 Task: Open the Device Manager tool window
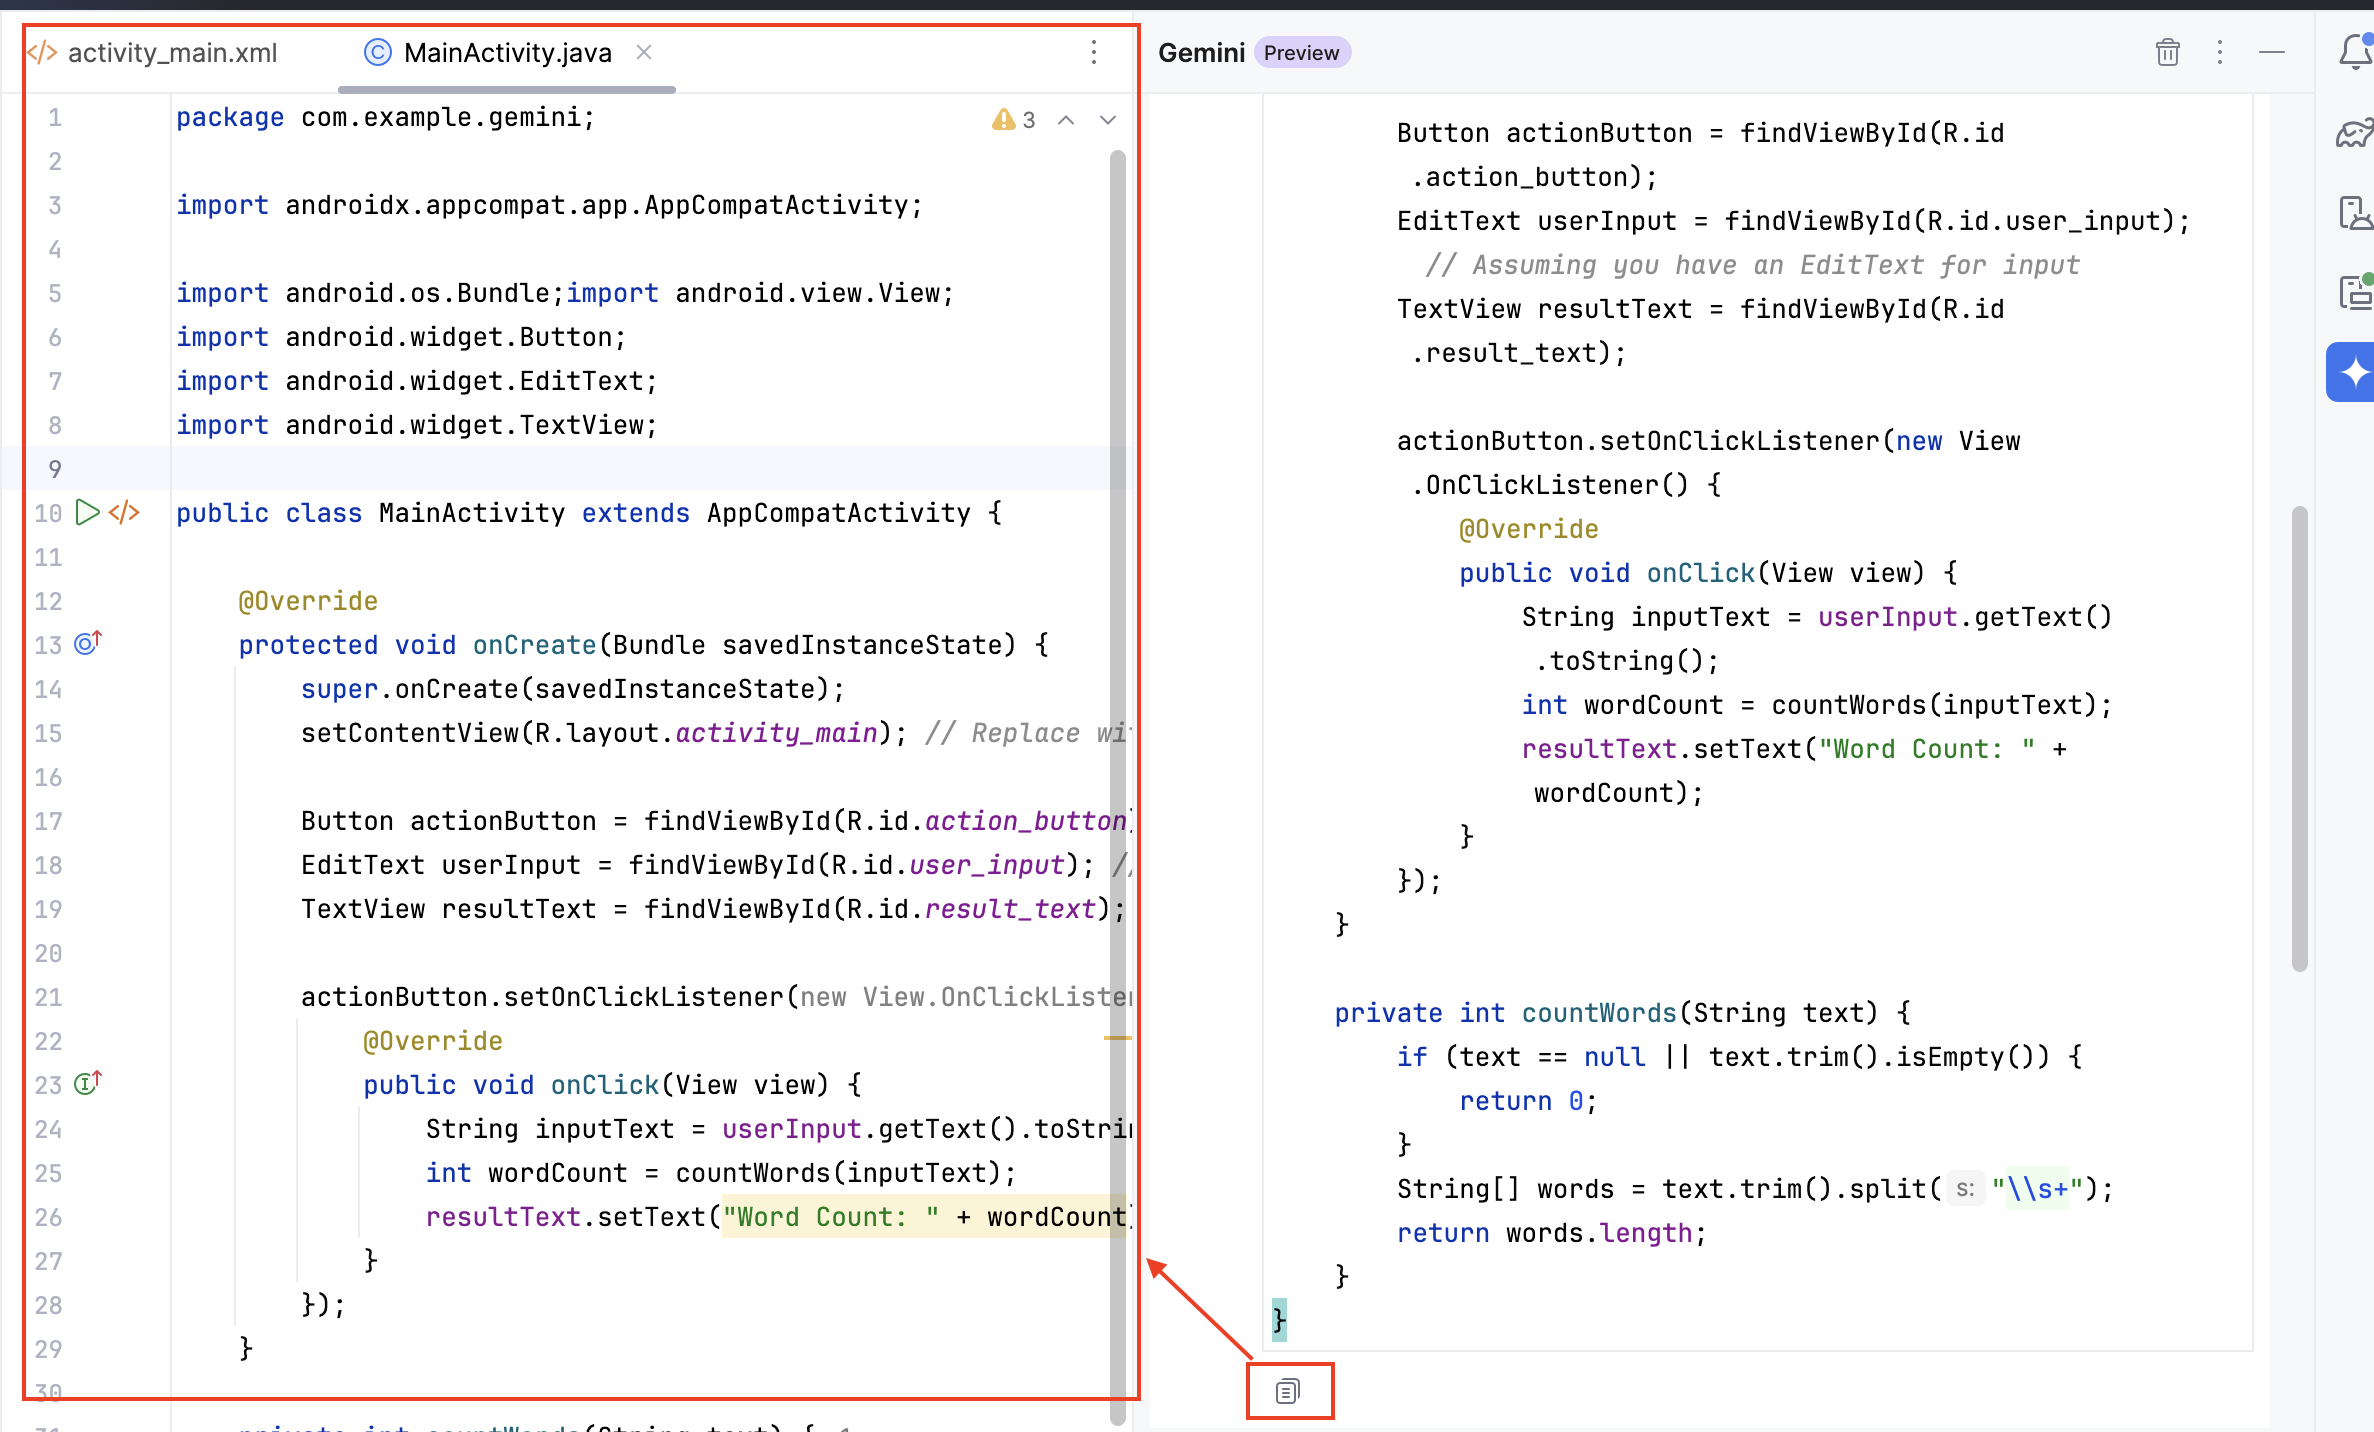[x=2354, y=213]
